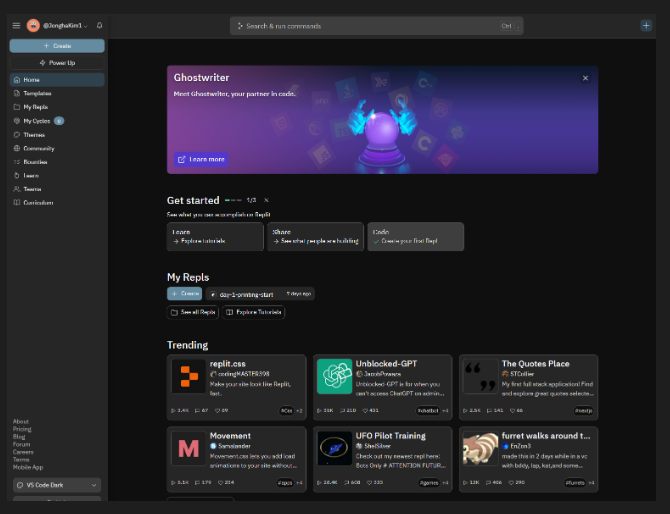Image resolution: width=670 pixels, height=514 pixels.
Task: Open Themes in sidebar
Action: (57, 135)
